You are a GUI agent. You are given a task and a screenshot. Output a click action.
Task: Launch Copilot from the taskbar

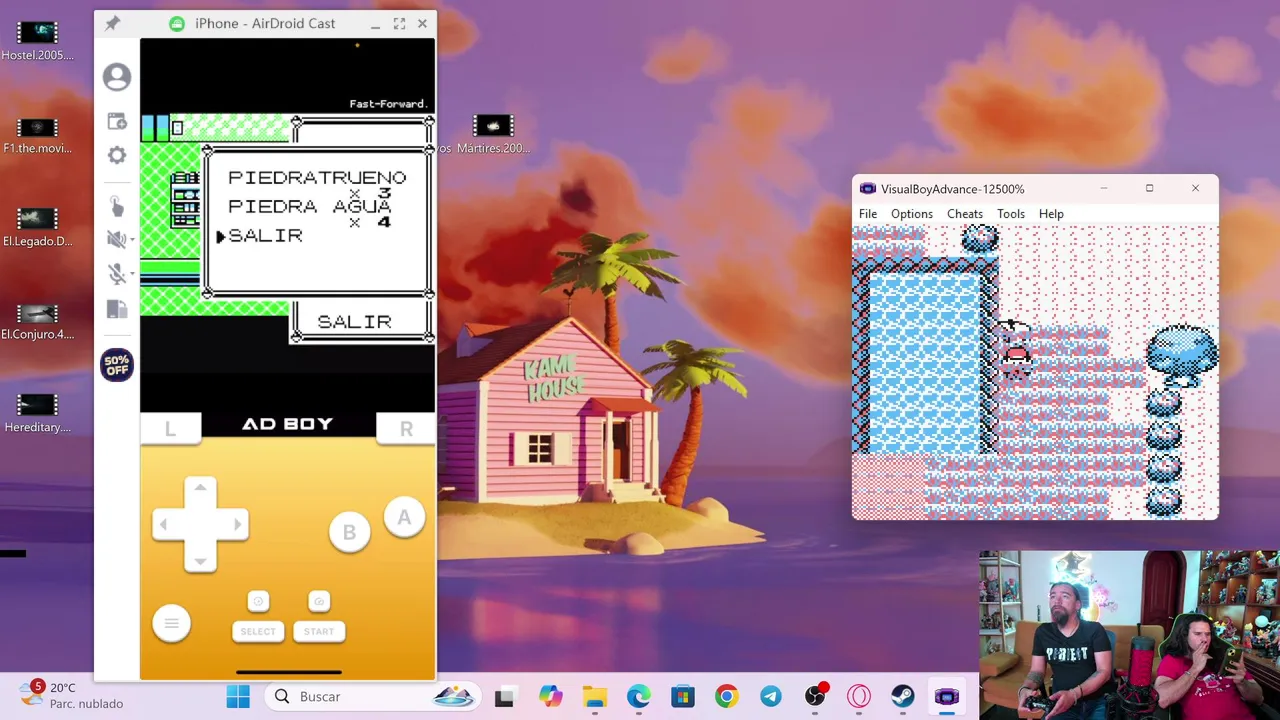[x=550, y=697]
